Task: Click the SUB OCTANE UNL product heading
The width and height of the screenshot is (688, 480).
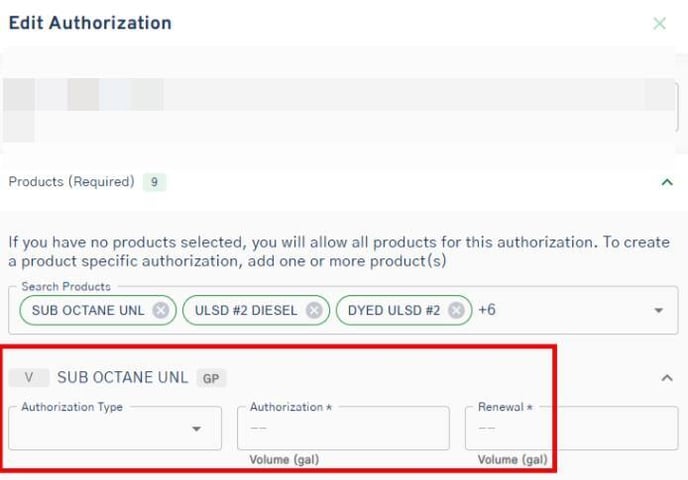Action: tap(122, 378)
